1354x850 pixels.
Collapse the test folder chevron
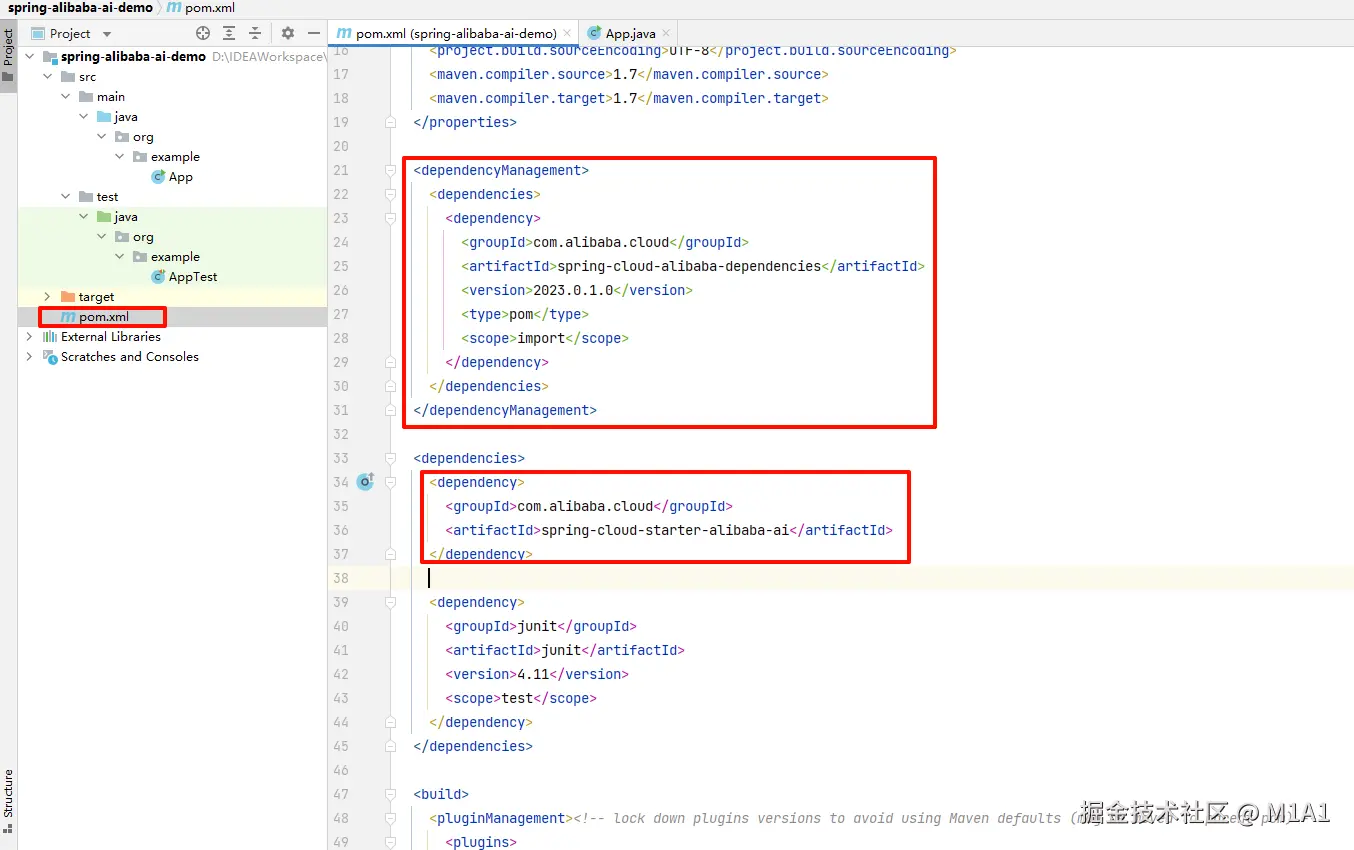tap(66, 197)
